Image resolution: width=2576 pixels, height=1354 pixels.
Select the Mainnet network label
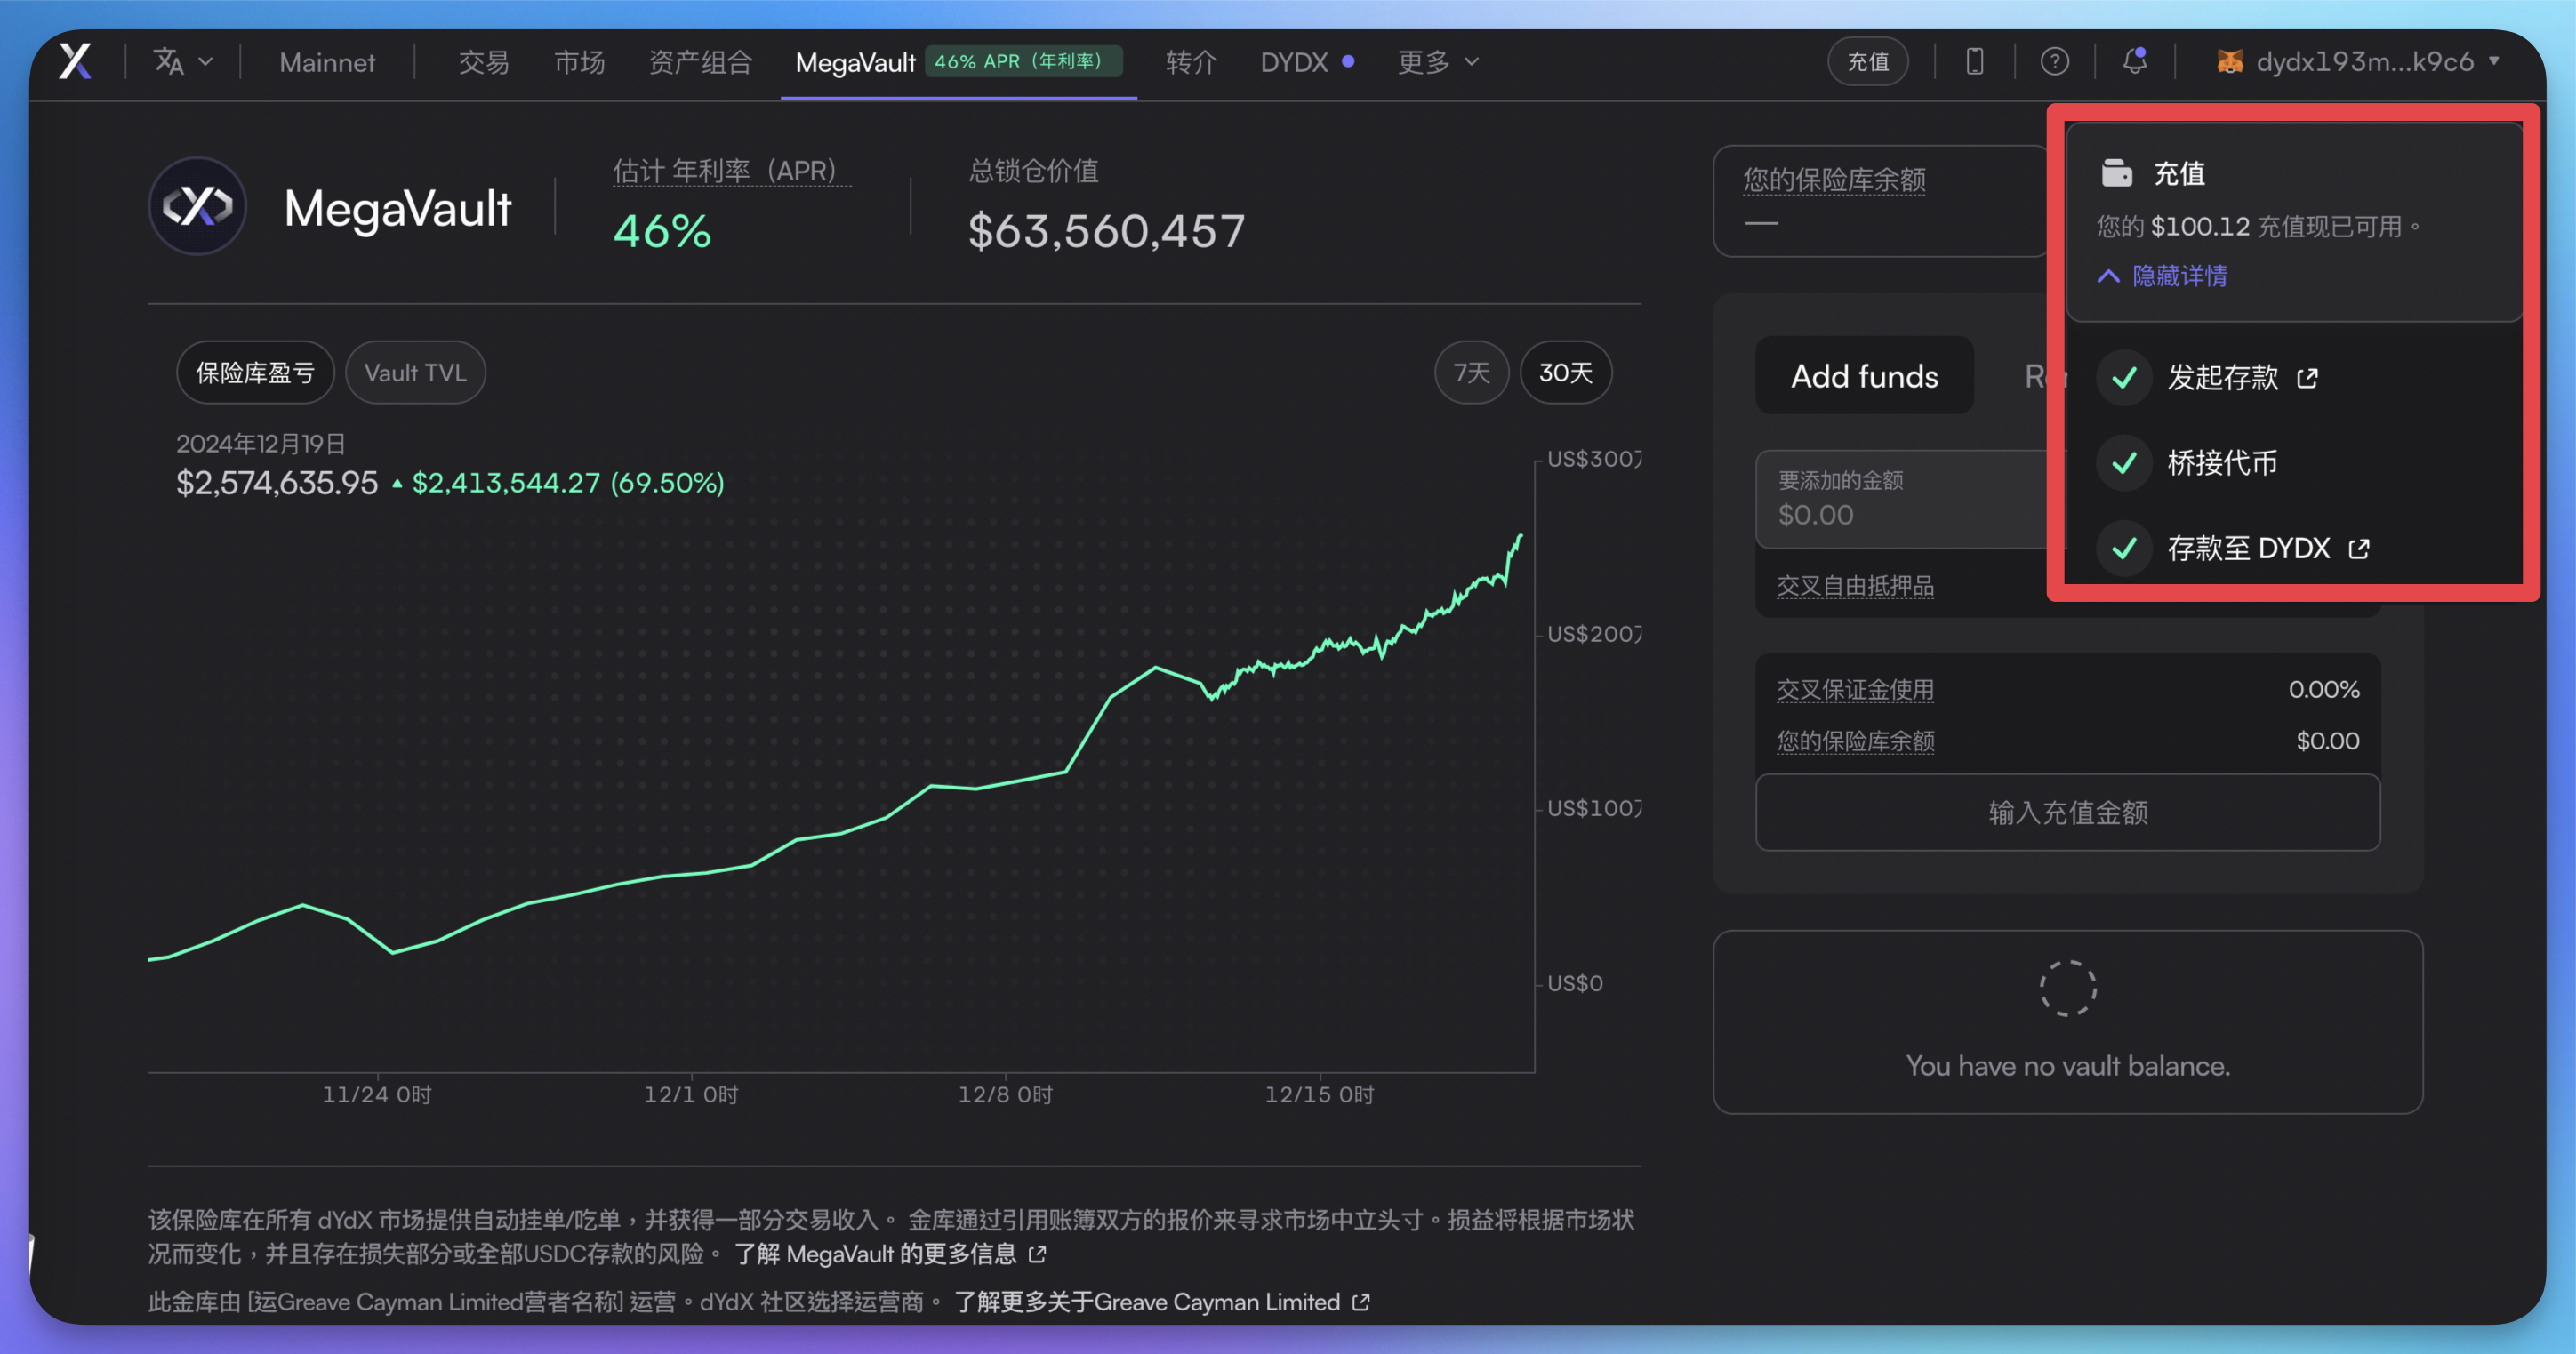[x=327, y=62]
